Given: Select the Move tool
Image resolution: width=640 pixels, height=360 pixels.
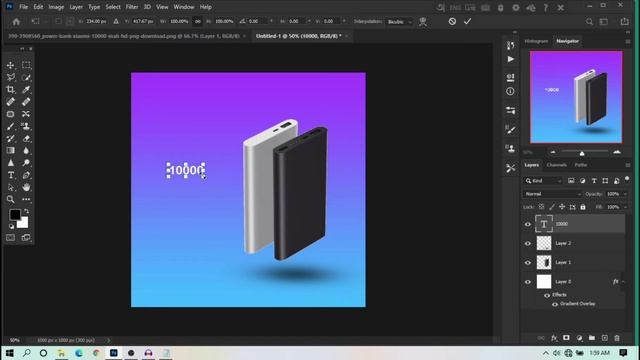Looking at the screenshot, I should point(11,65).
